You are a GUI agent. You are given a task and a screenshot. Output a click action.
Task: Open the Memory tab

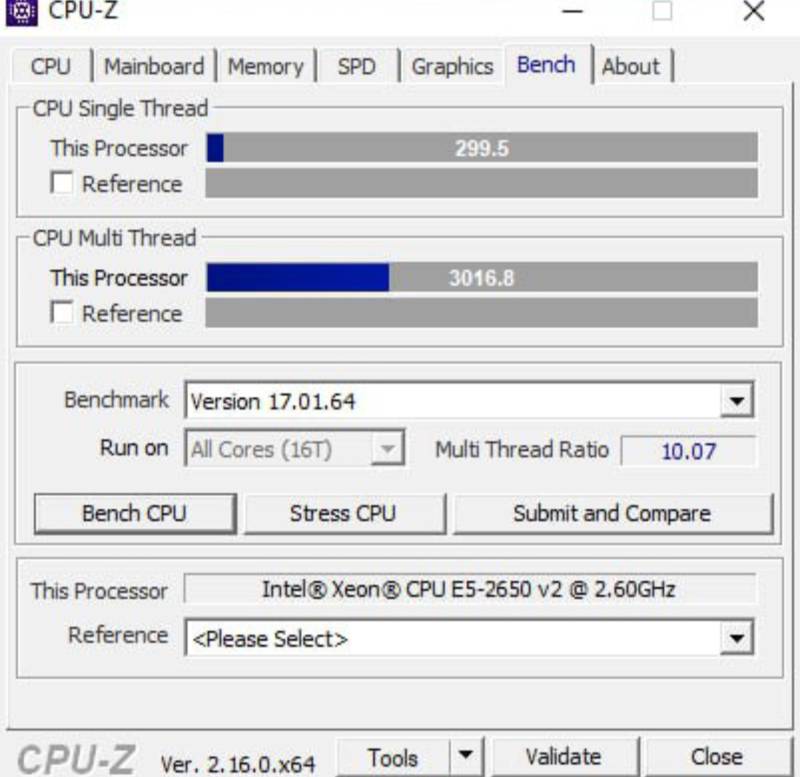click(x=265, y=66)
